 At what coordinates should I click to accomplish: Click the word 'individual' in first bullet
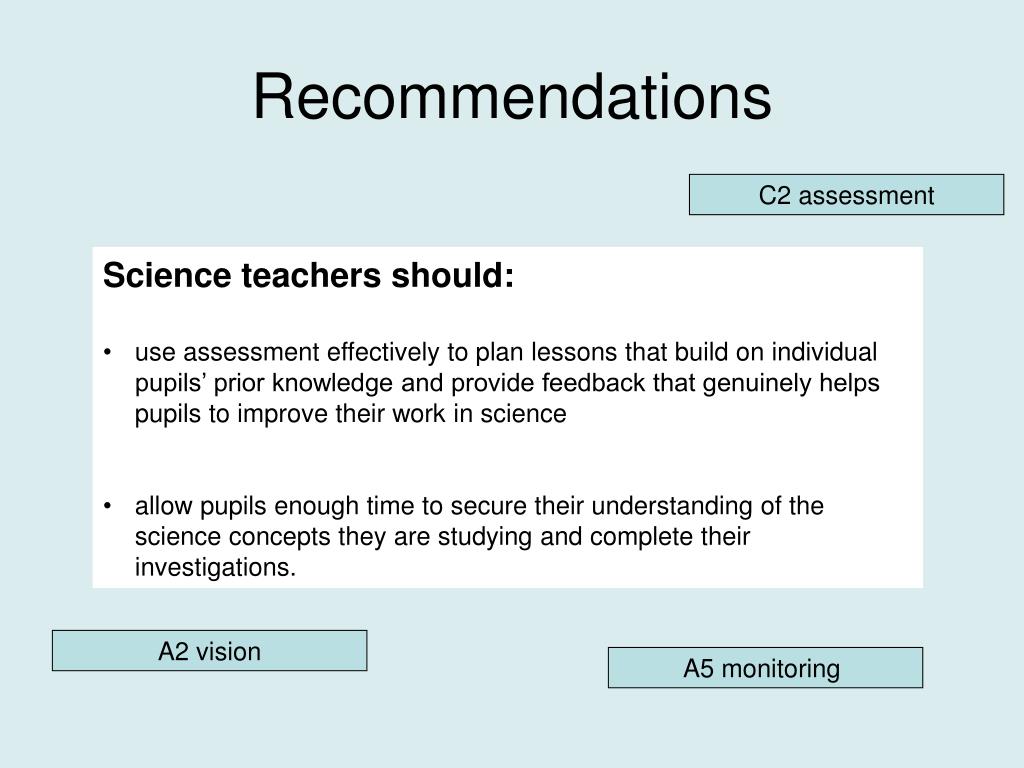point(824,352)
